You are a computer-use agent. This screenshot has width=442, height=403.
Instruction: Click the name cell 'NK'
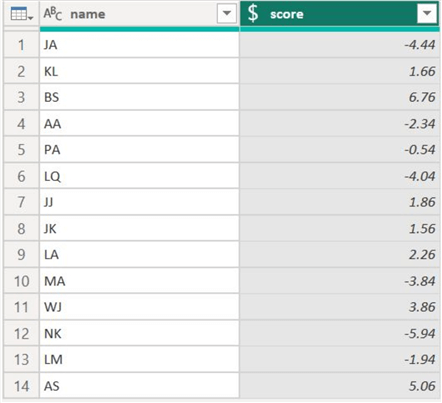[139, 333]
